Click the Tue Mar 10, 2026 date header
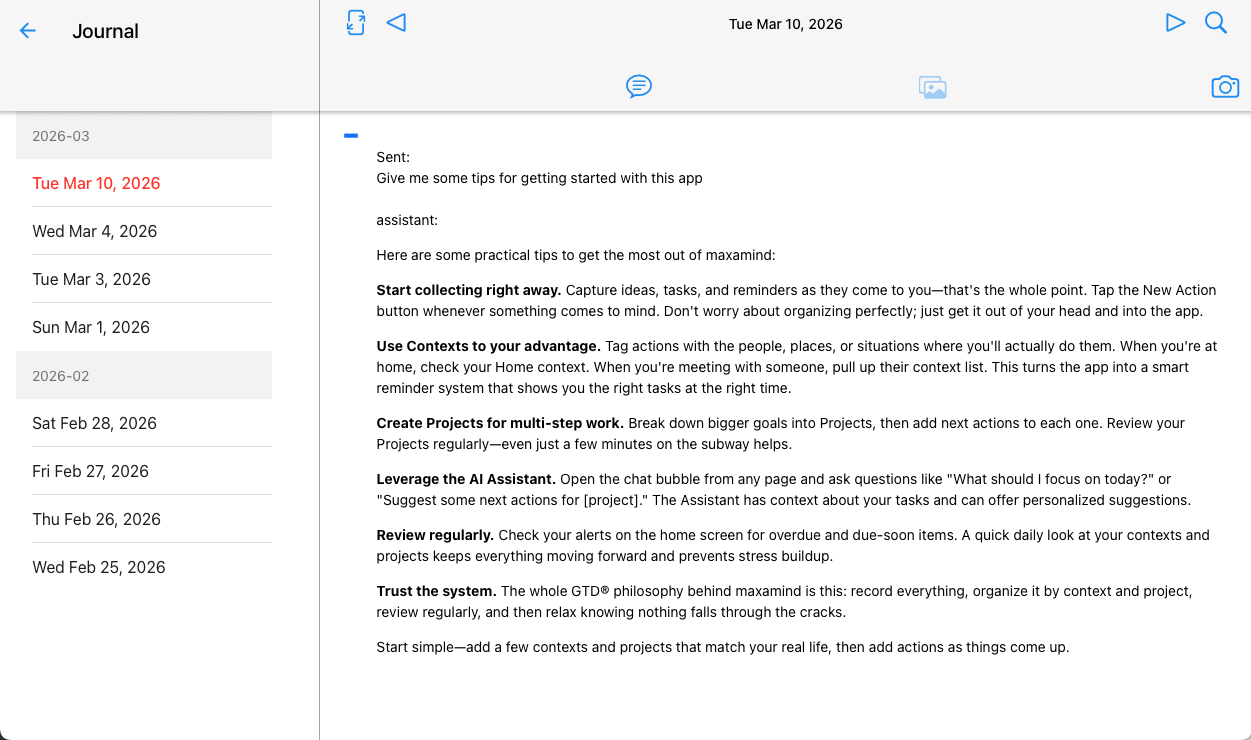The height and width of the screenshot is (740, 1251). (x=785, y=23)
